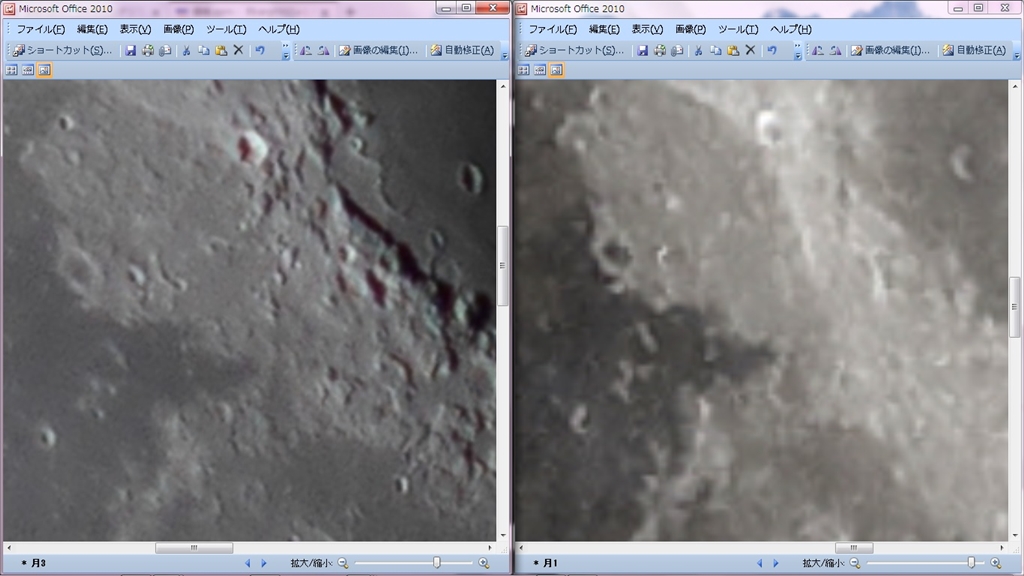
Task: Click 自動修正(A) in right window
Action: (x=974, y=50)
